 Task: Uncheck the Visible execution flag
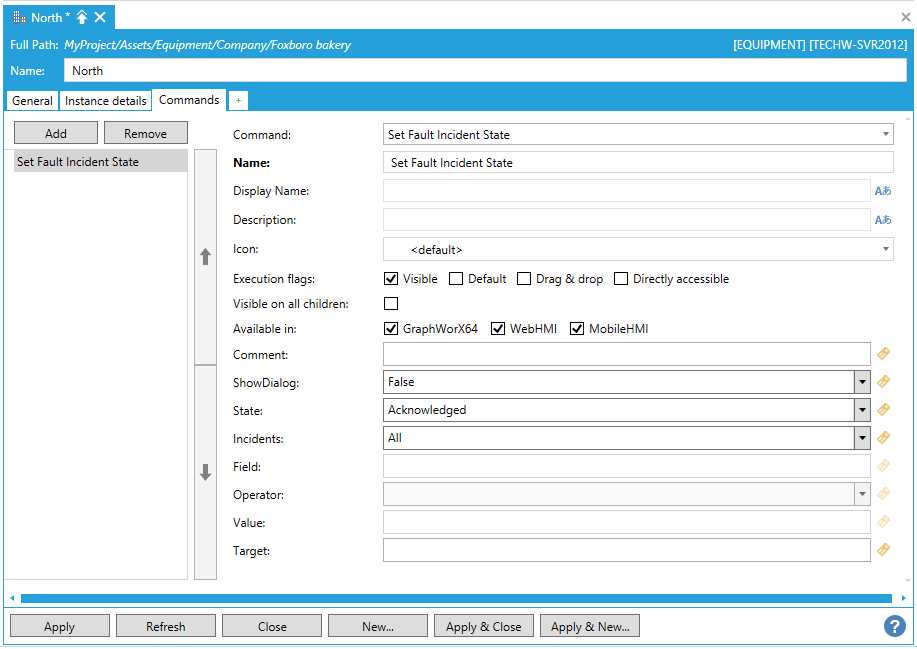tap(392, 279)
